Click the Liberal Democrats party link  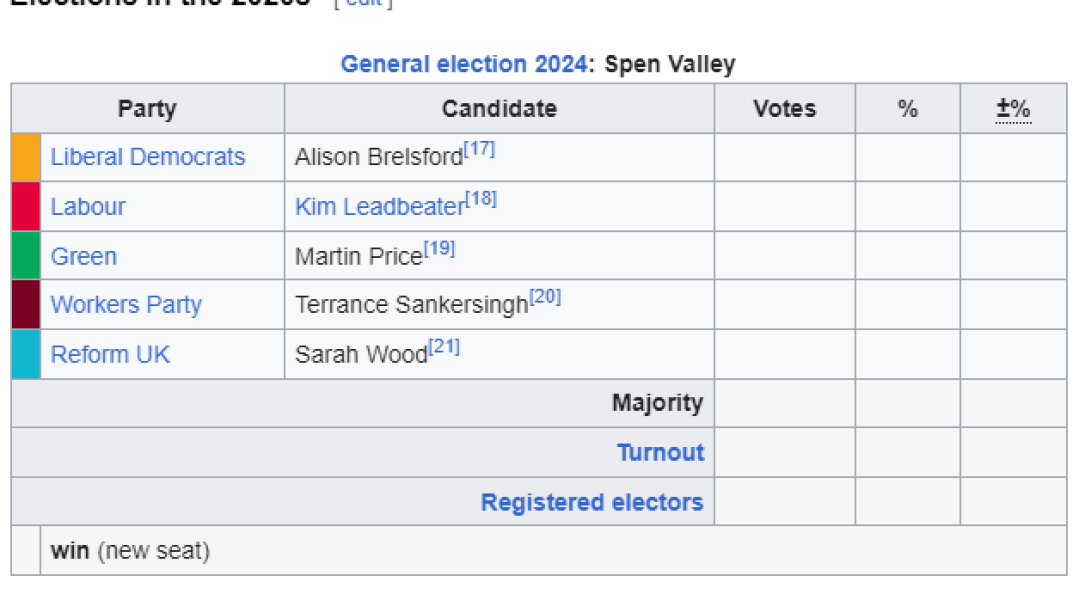pyautogui.click(x=148, y=157)
